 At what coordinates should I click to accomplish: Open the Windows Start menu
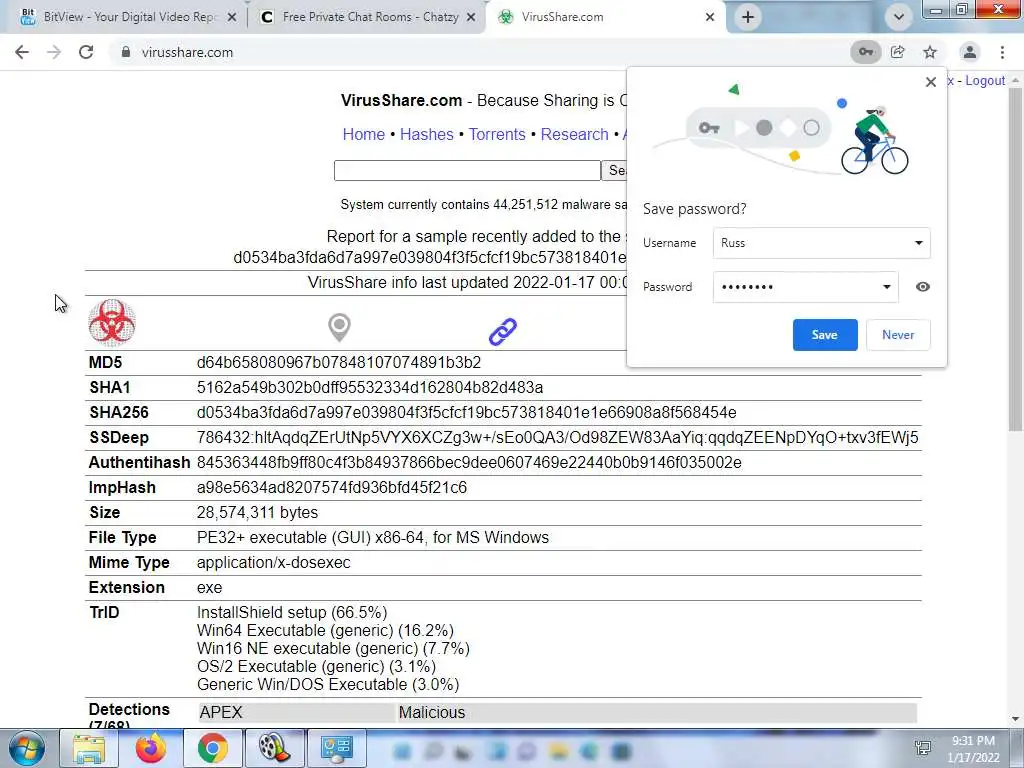click(26, 748)
